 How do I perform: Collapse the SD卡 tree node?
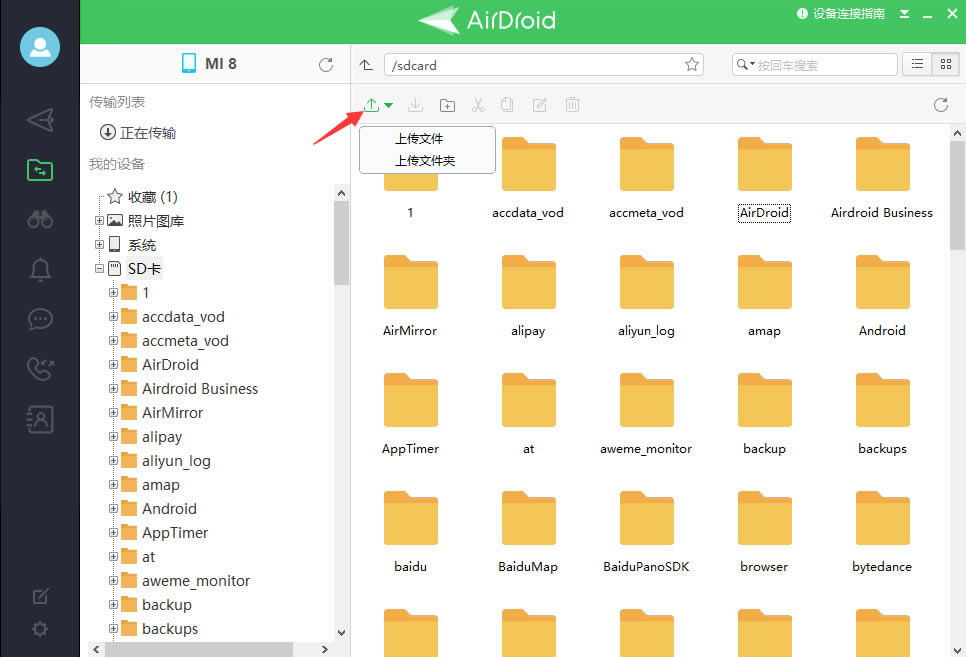[99, 268]
